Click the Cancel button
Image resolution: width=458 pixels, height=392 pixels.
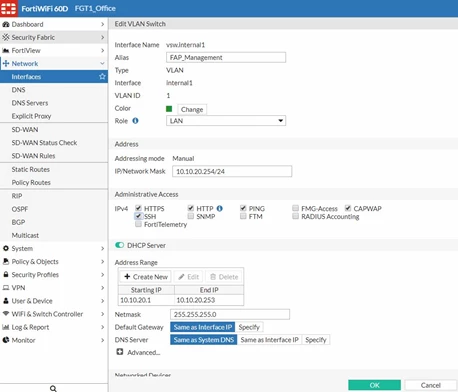click(430, 385)
